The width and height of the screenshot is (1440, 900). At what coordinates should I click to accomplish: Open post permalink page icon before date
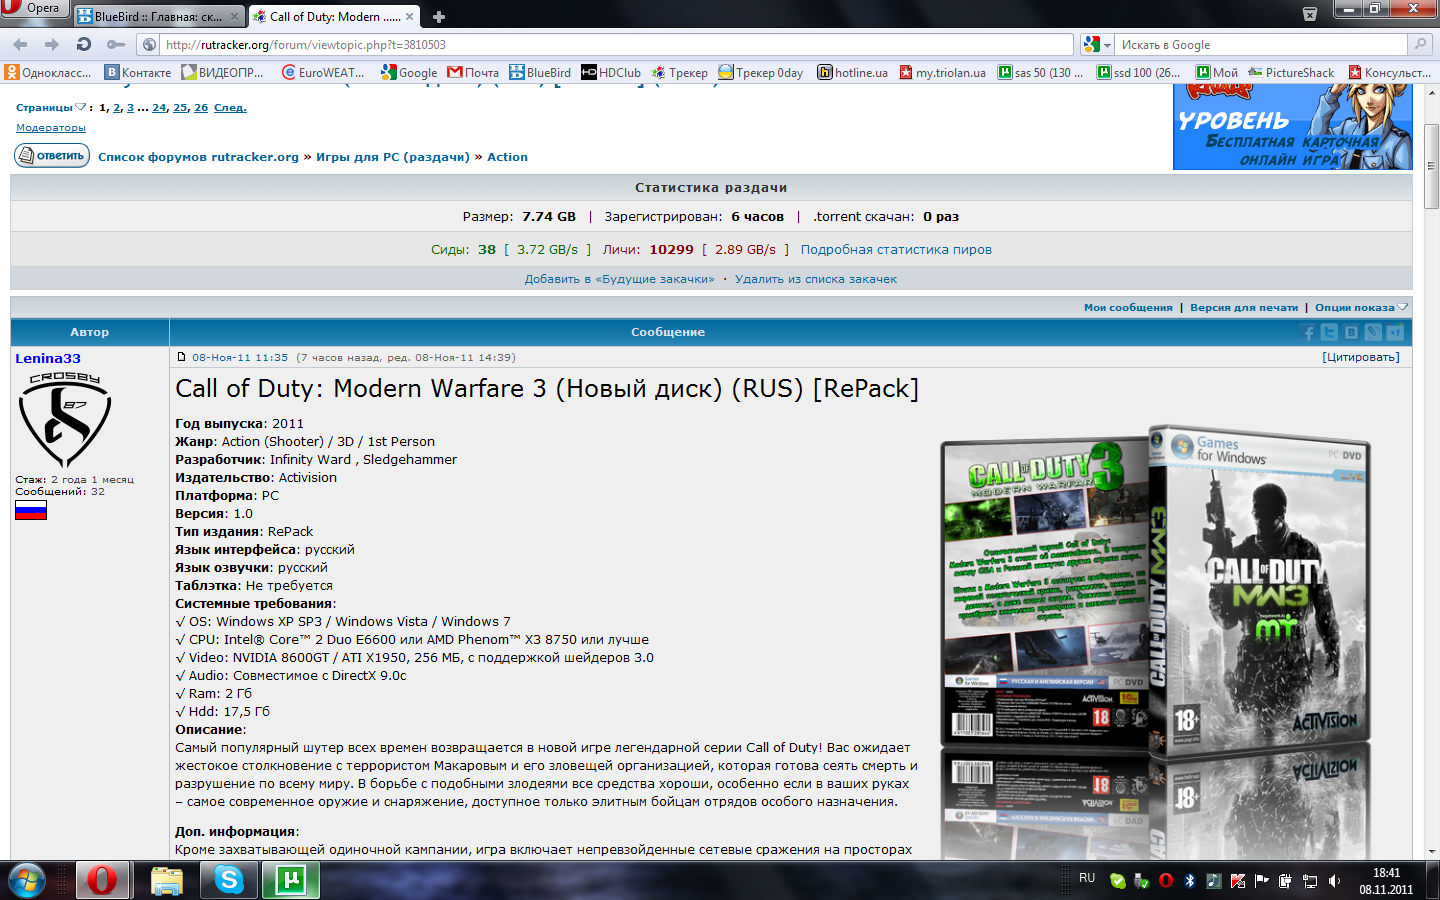181,357
